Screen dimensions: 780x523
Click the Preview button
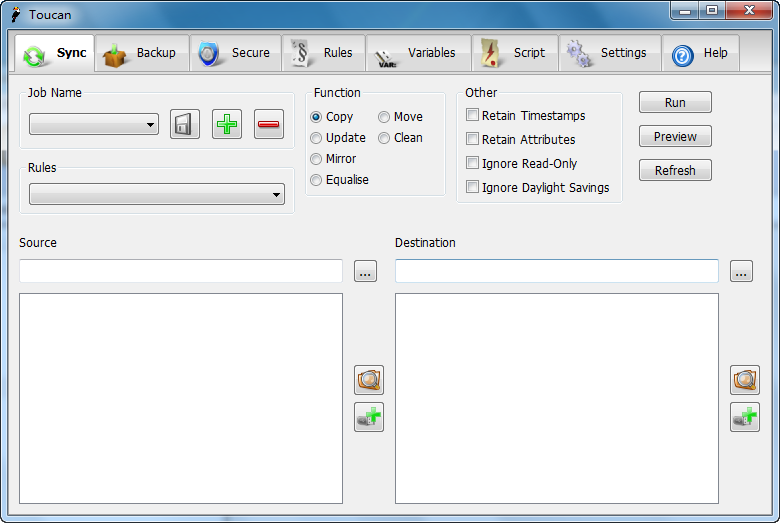coord(675,137)
